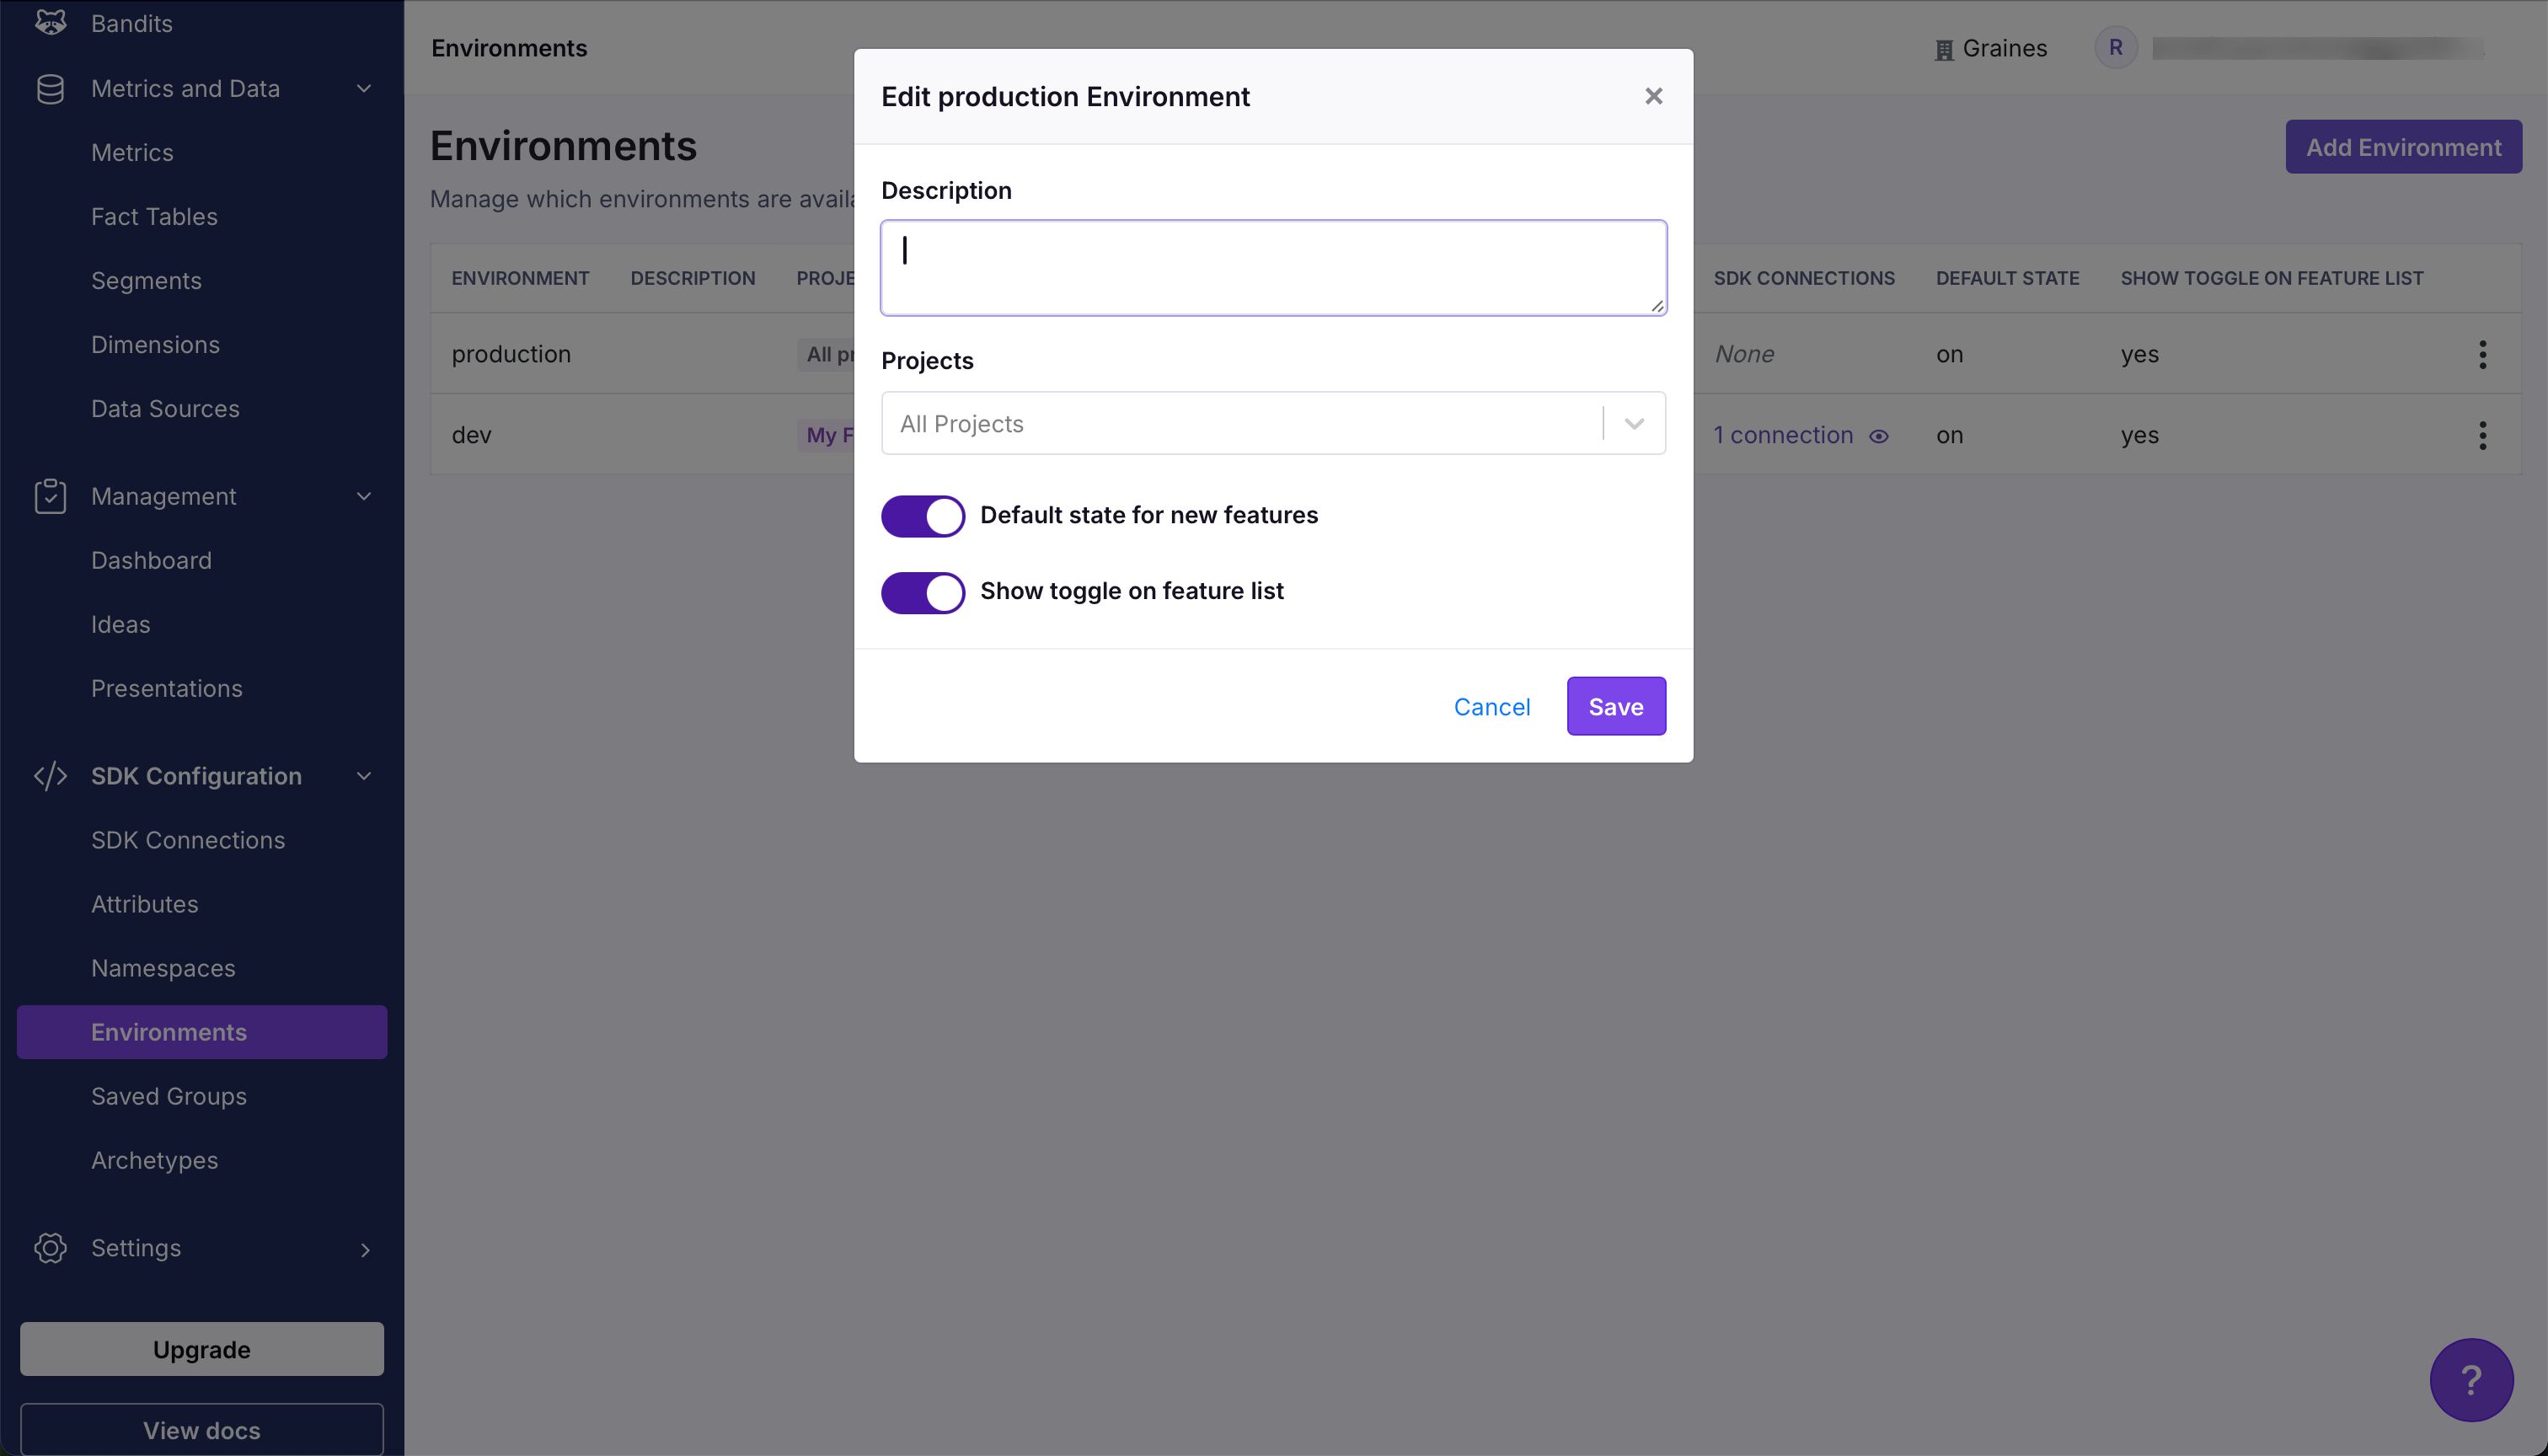2548x1456 pixels.
Task: Collapse the SDK Configuration section chevron
Action: tap(364, 776)
